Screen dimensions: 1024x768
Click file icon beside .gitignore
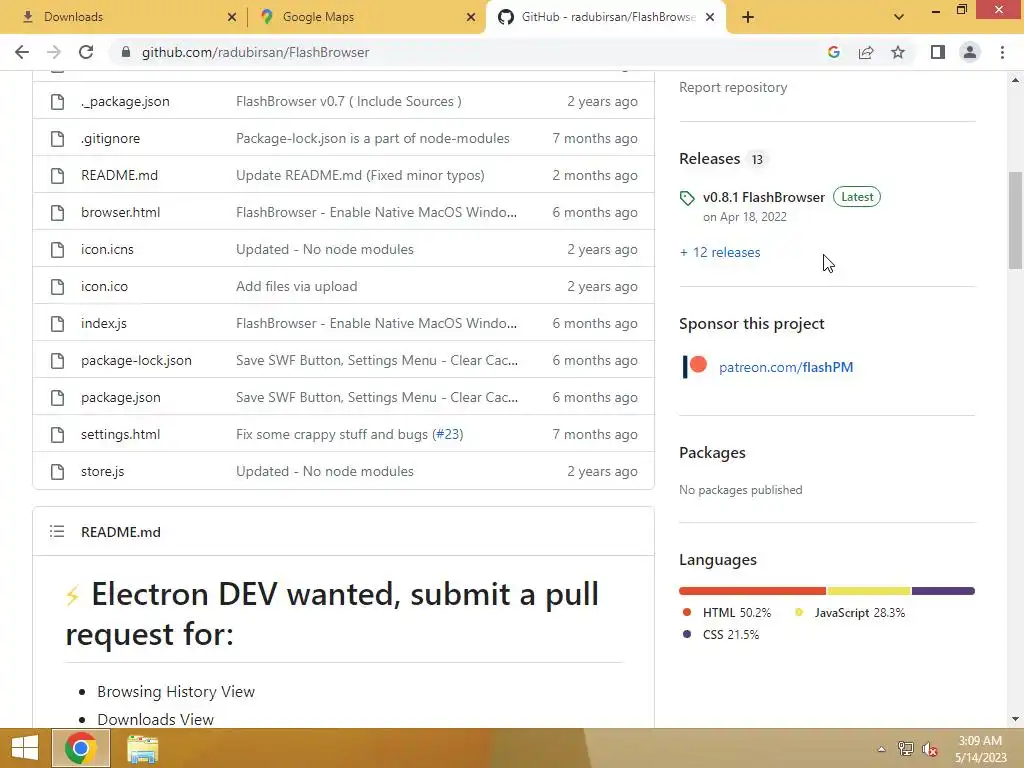pyautogui.click(x=57, y=138)
